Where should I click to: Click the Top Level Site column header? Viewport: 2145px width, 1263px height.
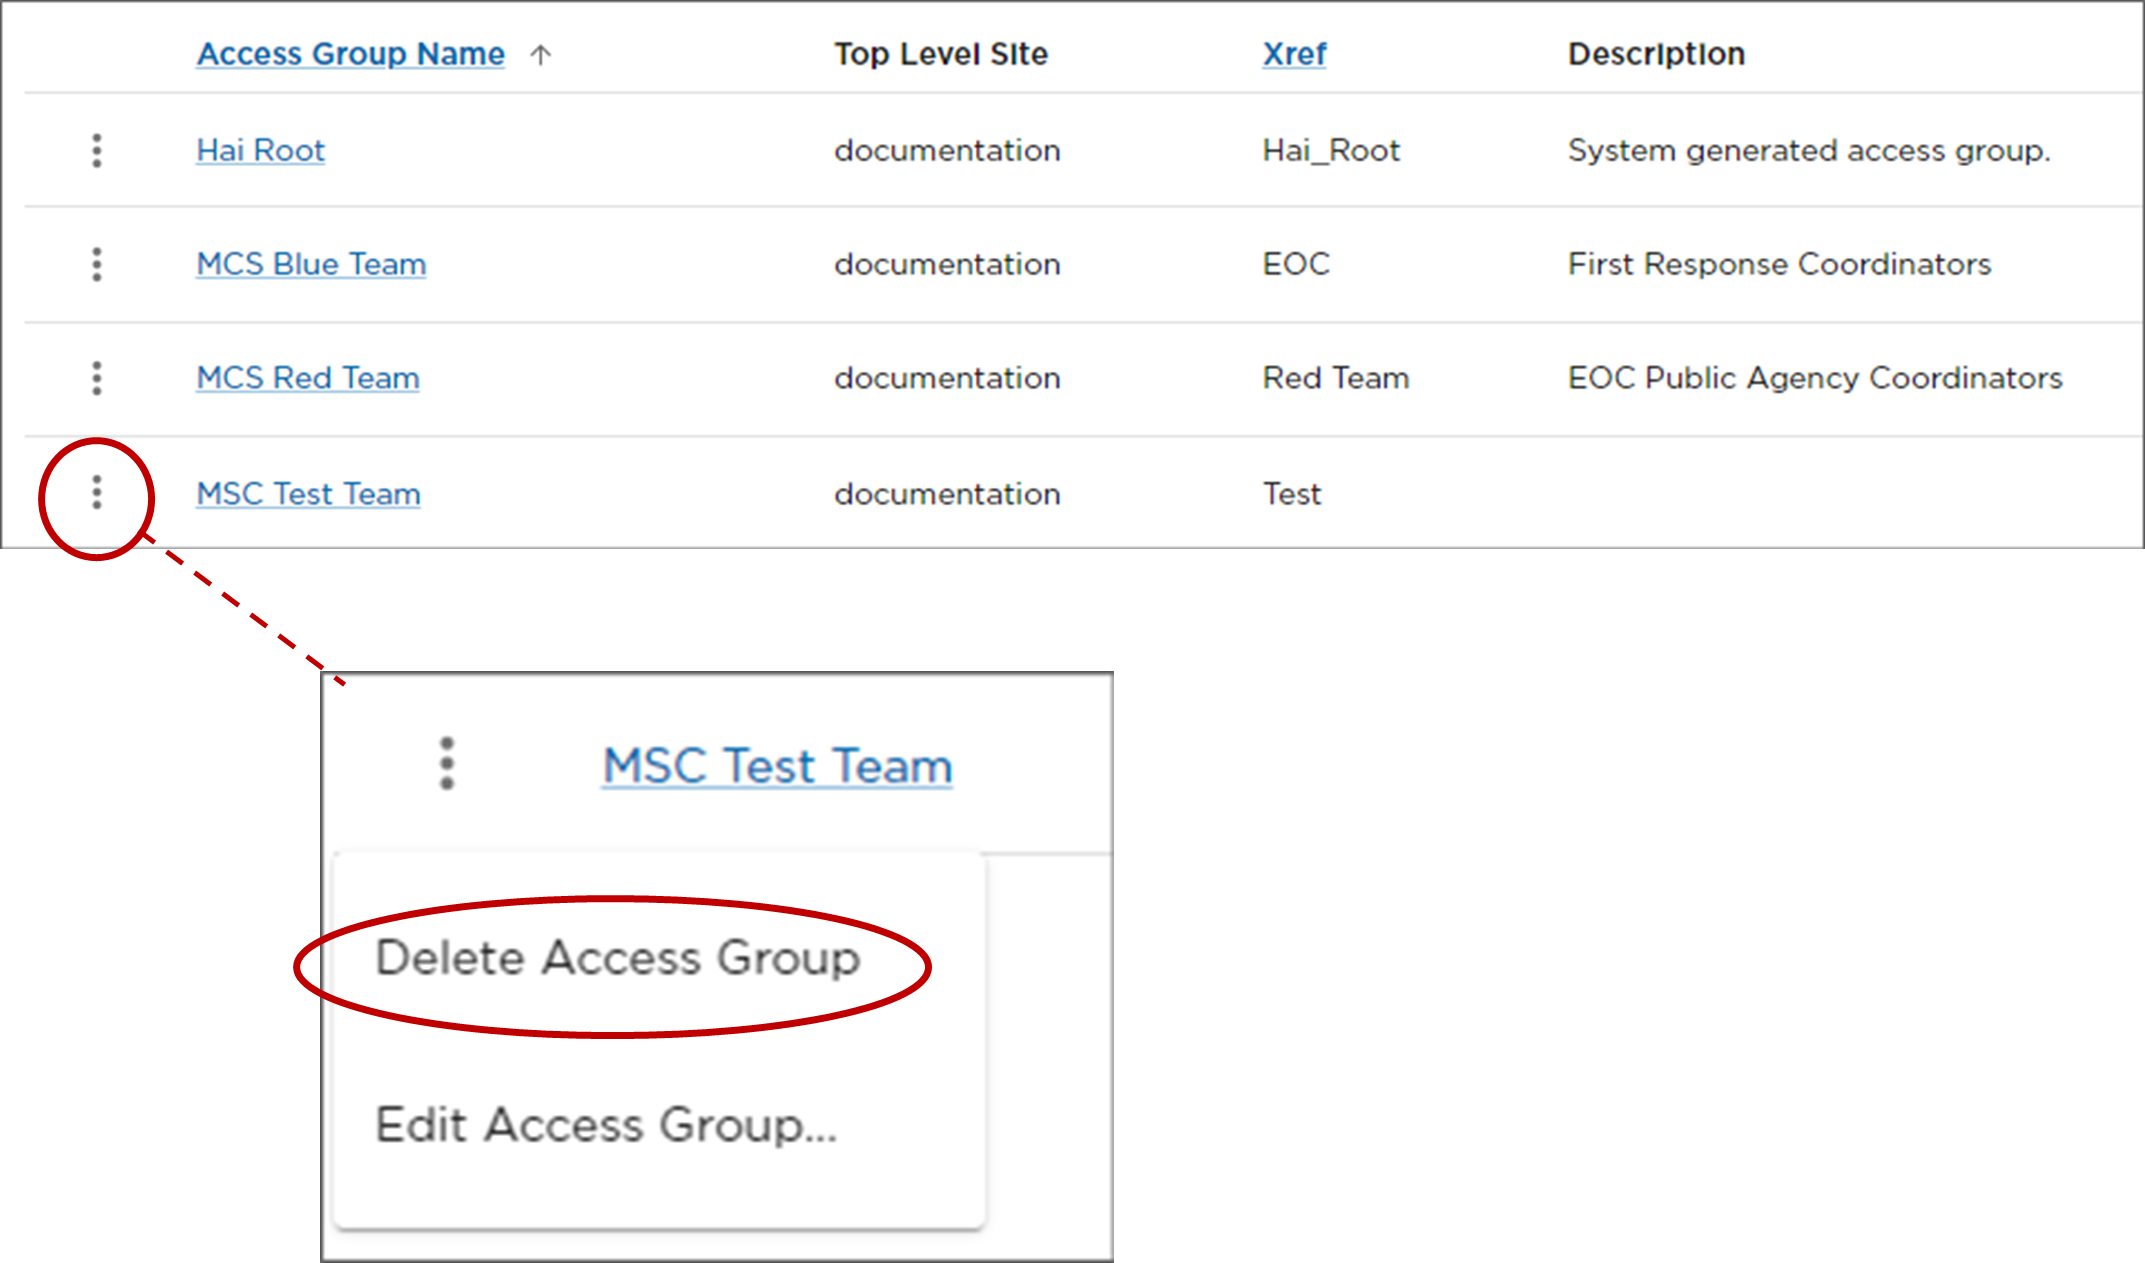pyautogui.click(x=941, y=53)
